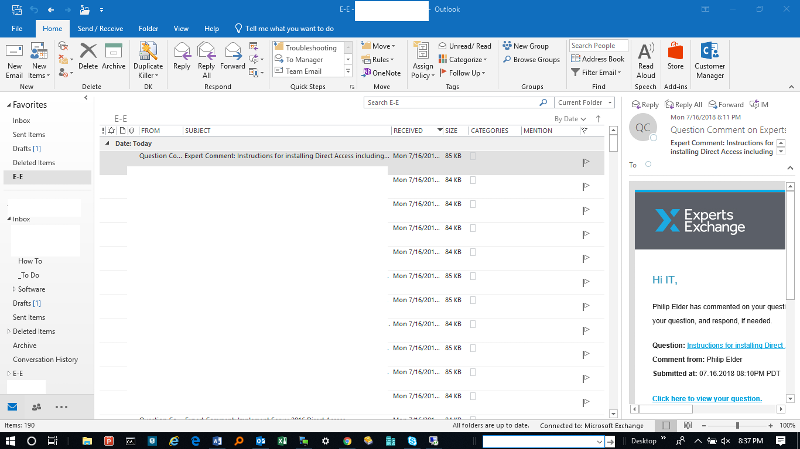The image size is (800, 449).
Task: Mark message Unread/Read
Action: pos(465,46)
